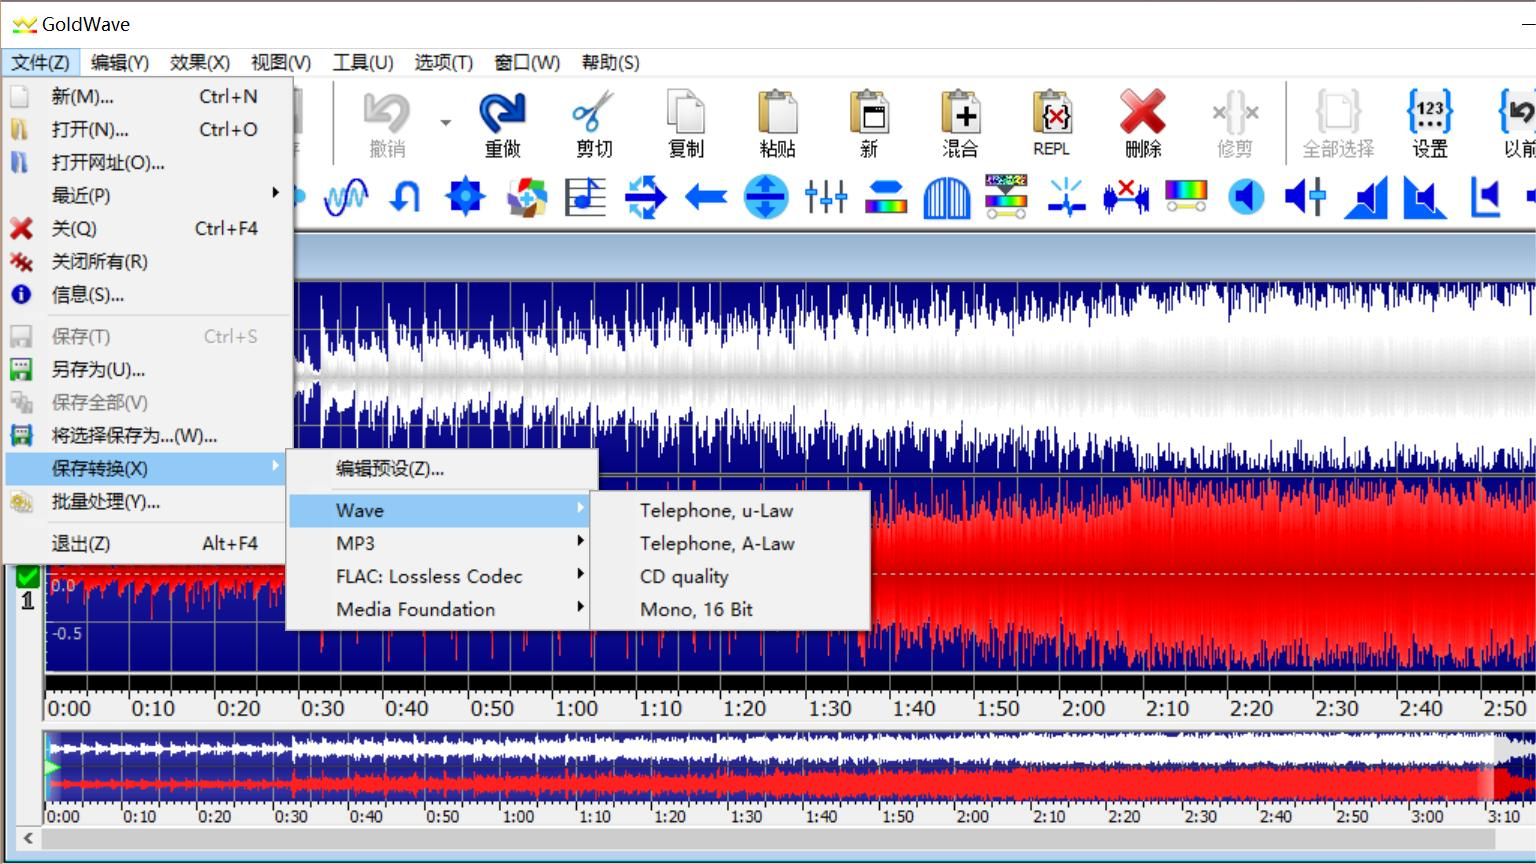Select Save As (另存为) menu entry
The width and height of the screenshot is (1536, 864).
coord(148,369)
